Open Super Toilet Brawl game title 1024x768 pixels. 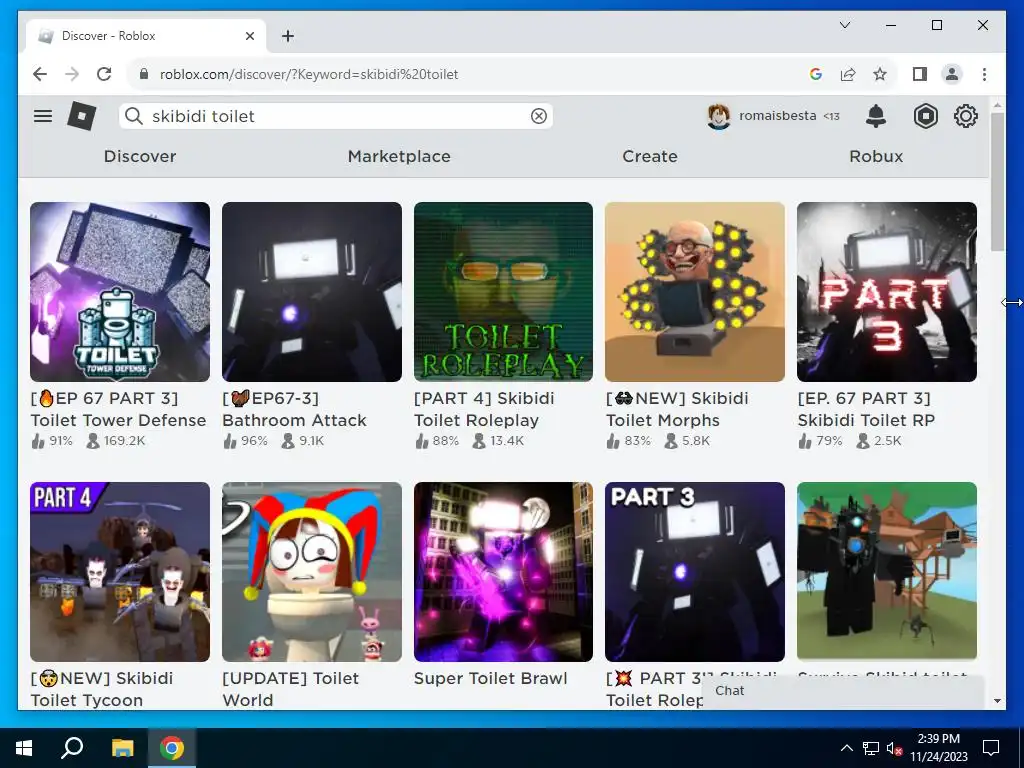(490, 679)
